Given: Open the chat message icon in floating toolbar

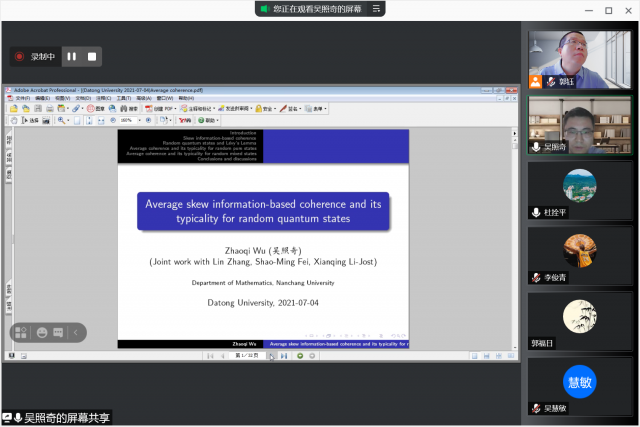Looking at the screenshot, I should coord(58,332).
